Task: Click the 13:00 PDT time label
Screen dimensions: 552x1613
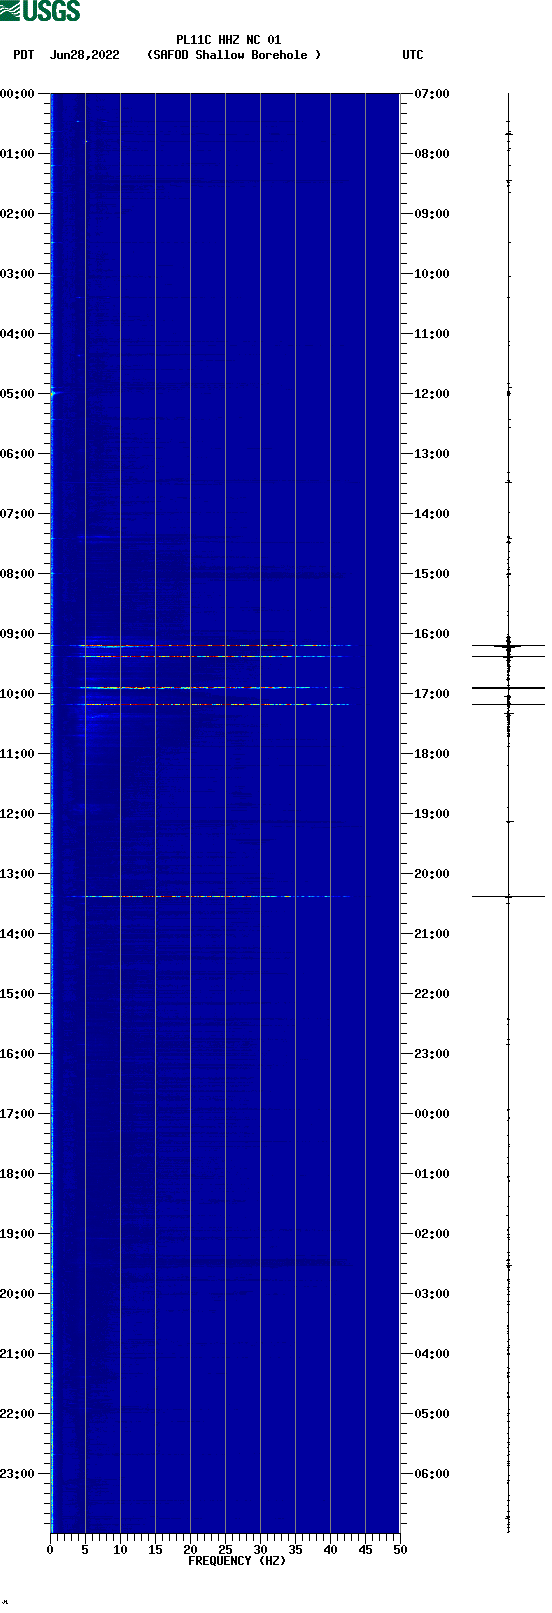Action: [x=18, y=874]
